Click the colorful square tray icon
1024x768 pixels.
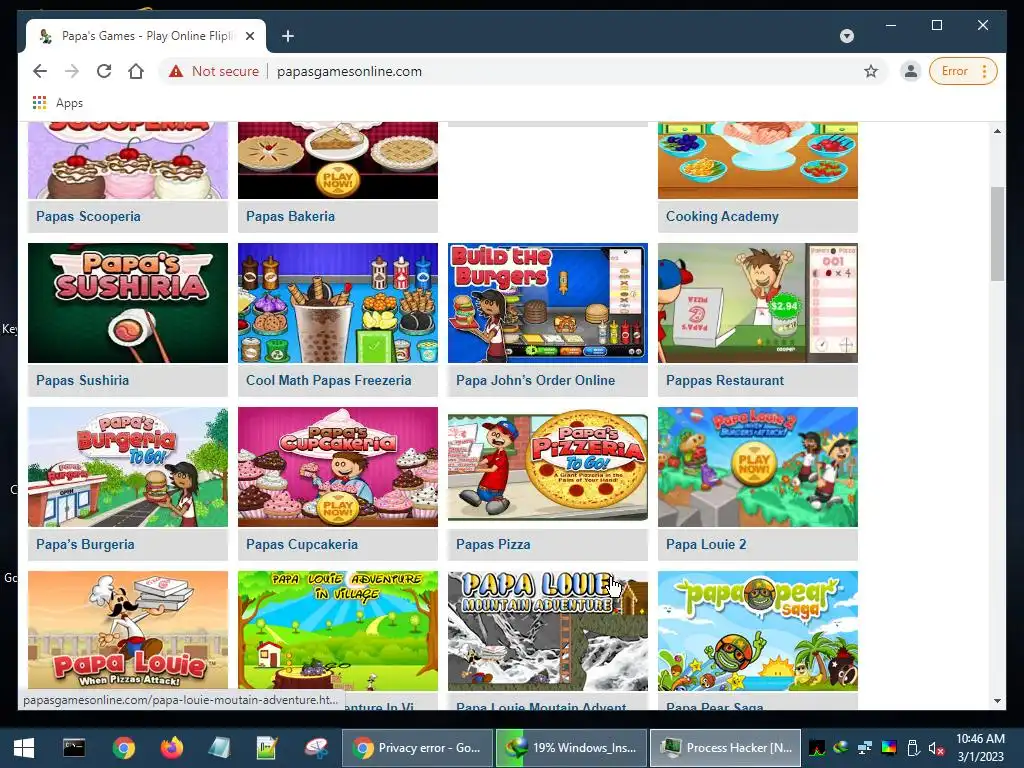889,748
